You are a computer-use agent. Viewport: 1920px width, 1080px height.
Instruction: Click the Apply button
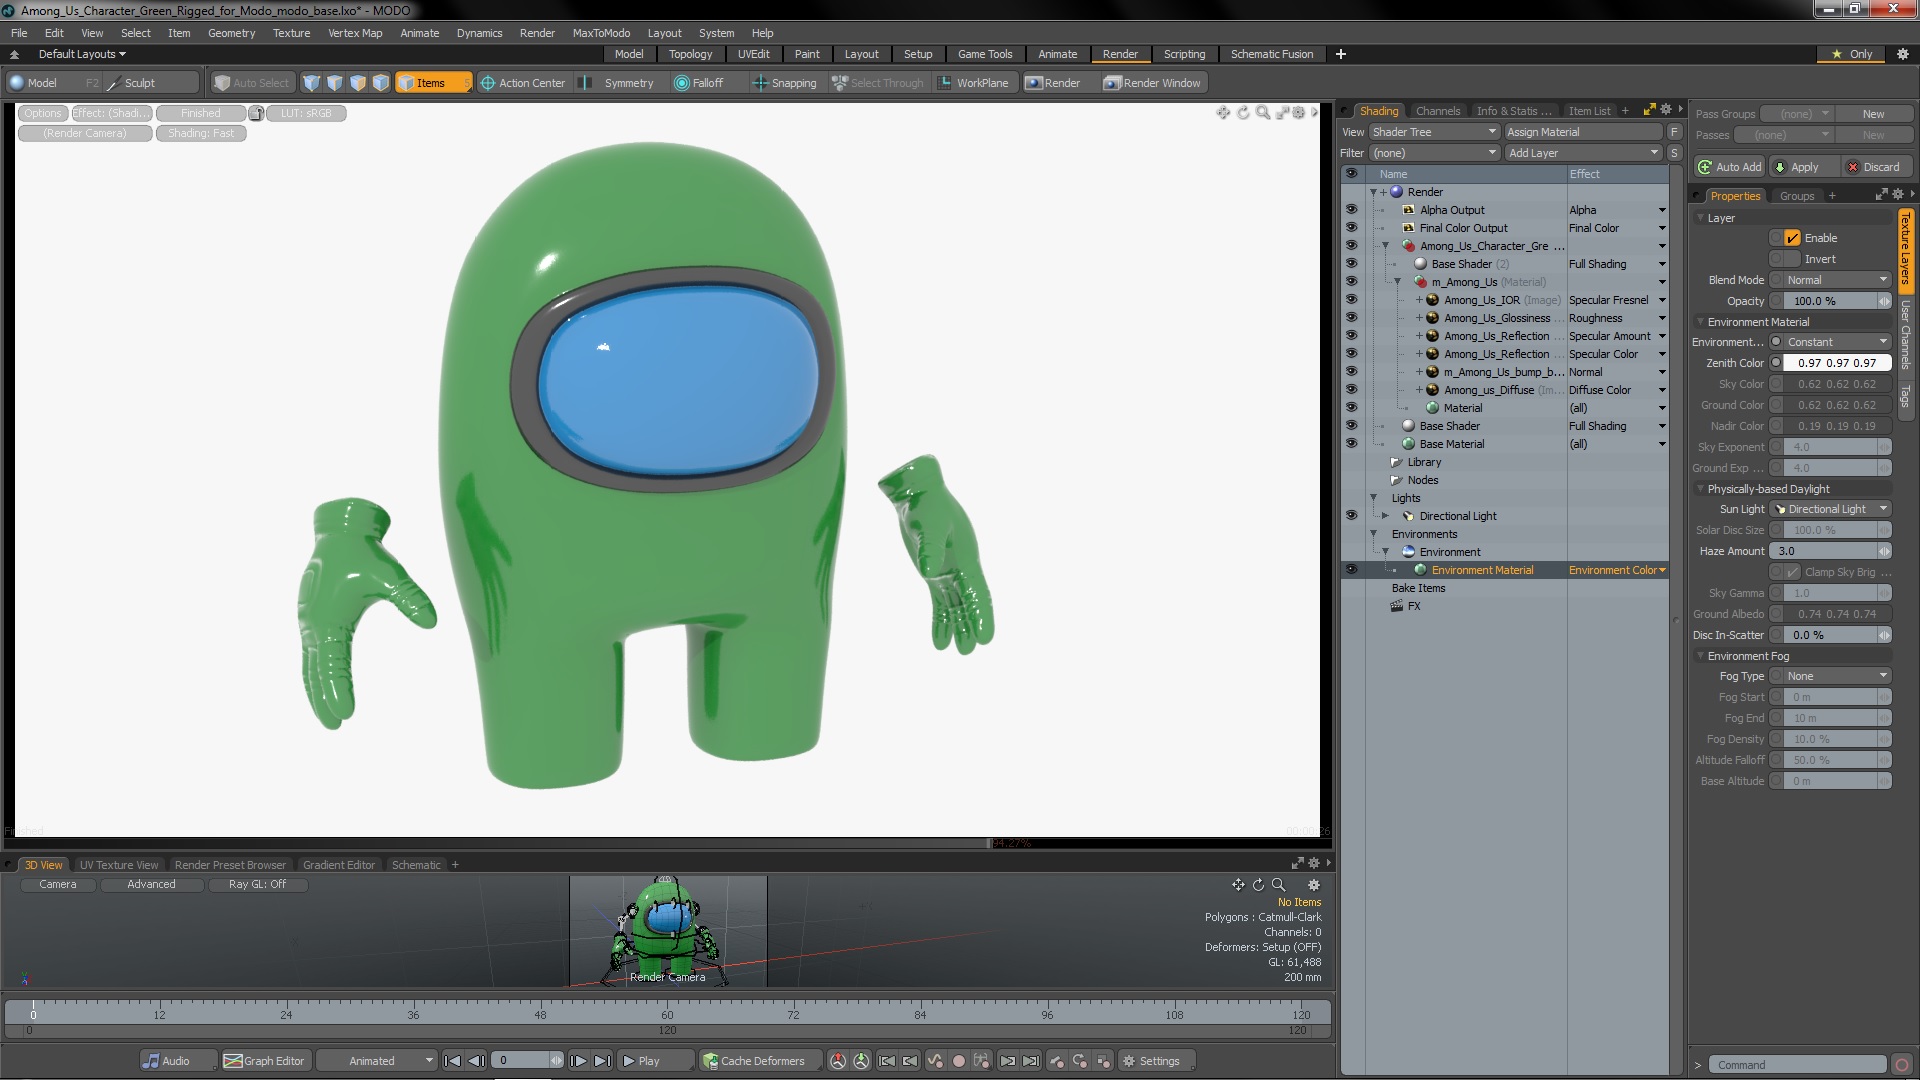1804,167
